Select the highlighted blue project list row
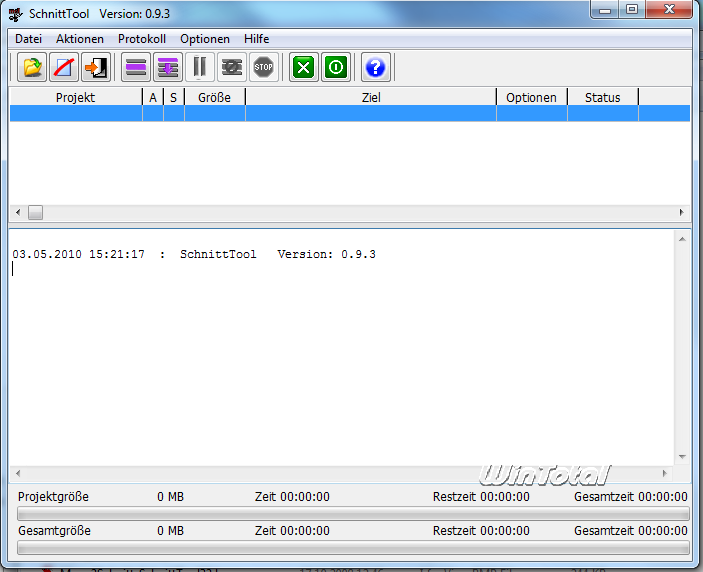 tap(350, 113)
